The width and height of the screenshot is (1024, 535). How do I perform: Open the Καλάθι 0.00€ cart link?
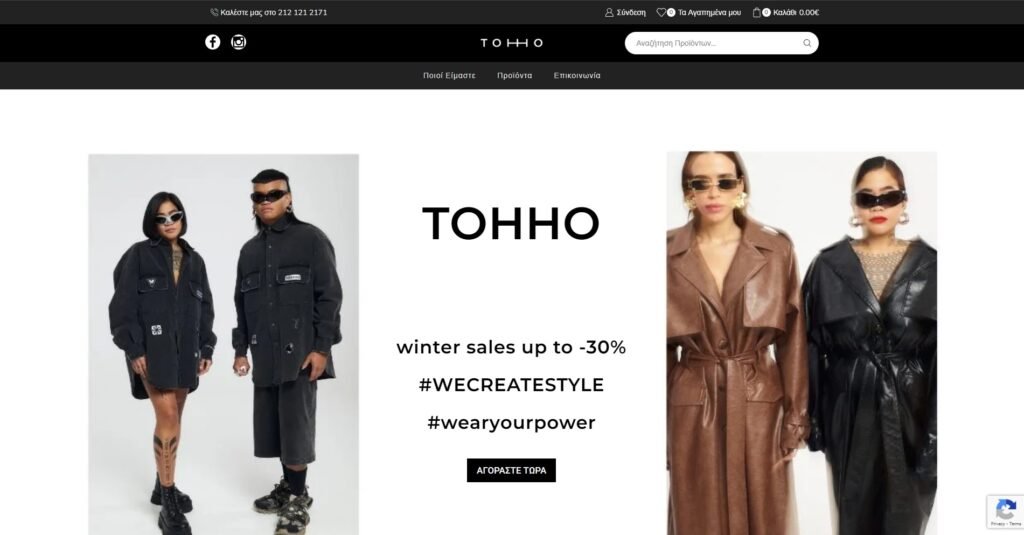tap(795, 12)
